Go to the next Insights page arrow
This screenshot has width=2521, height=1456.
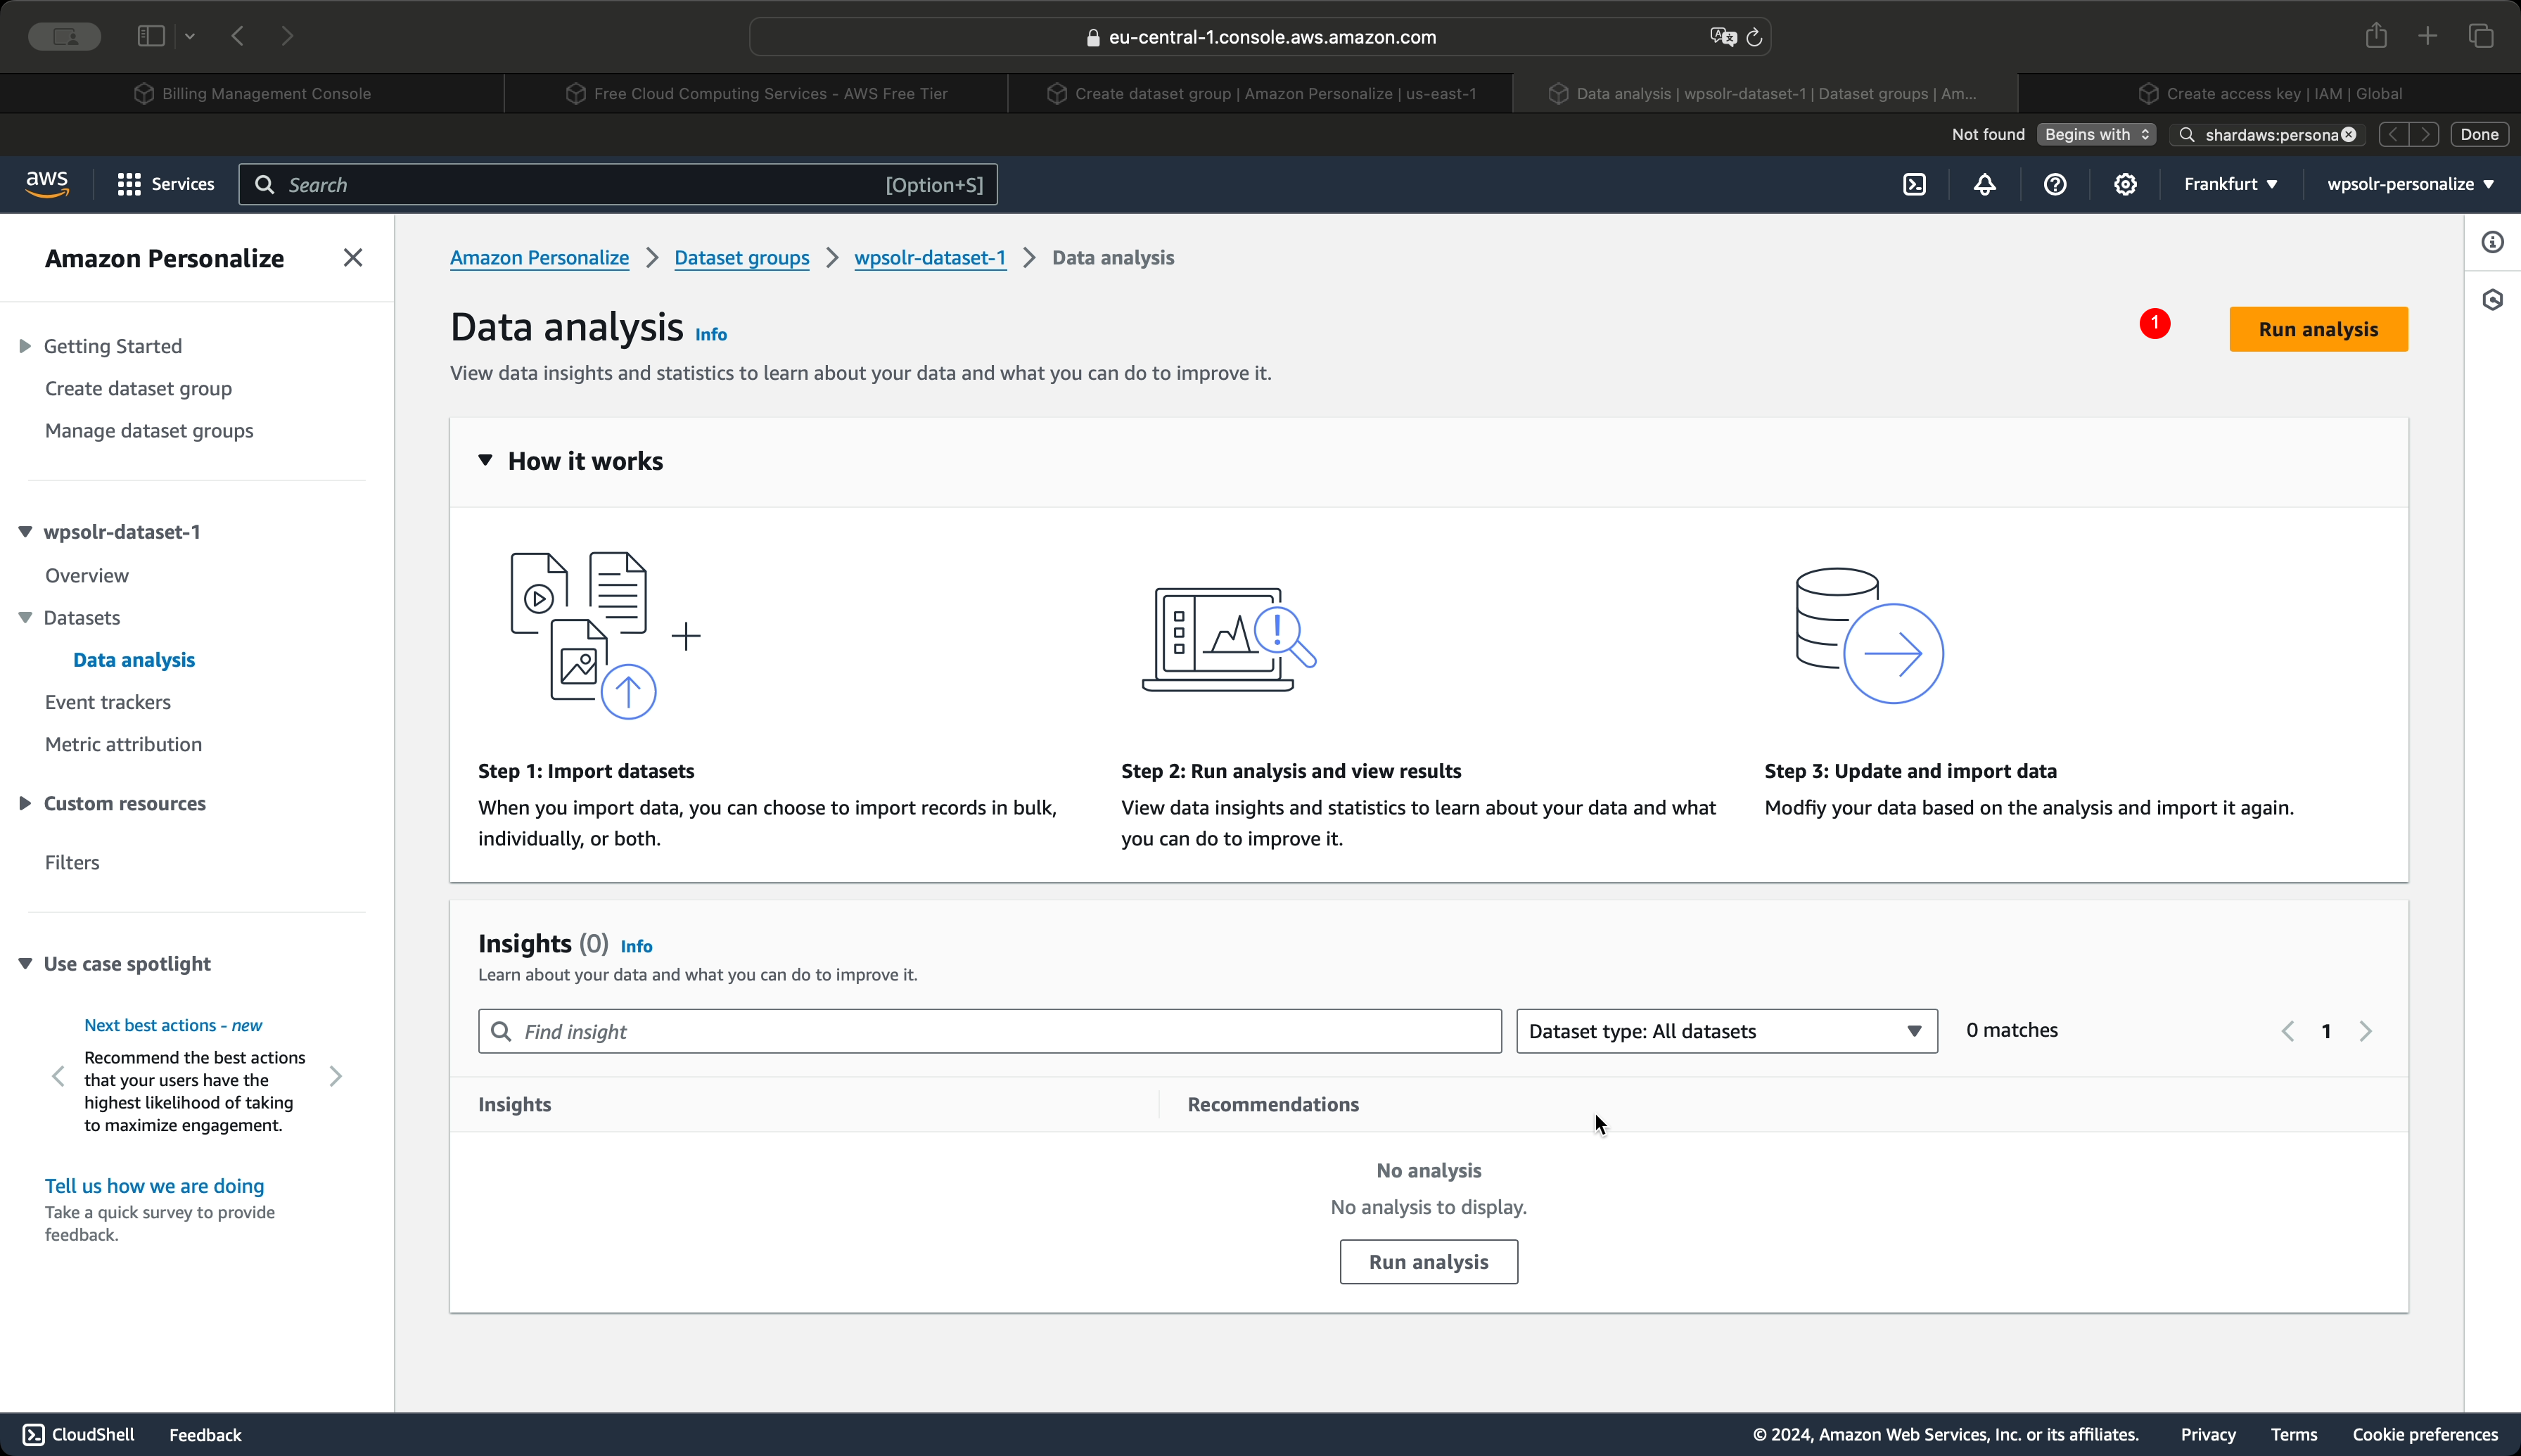[x=2365, y=1031]
